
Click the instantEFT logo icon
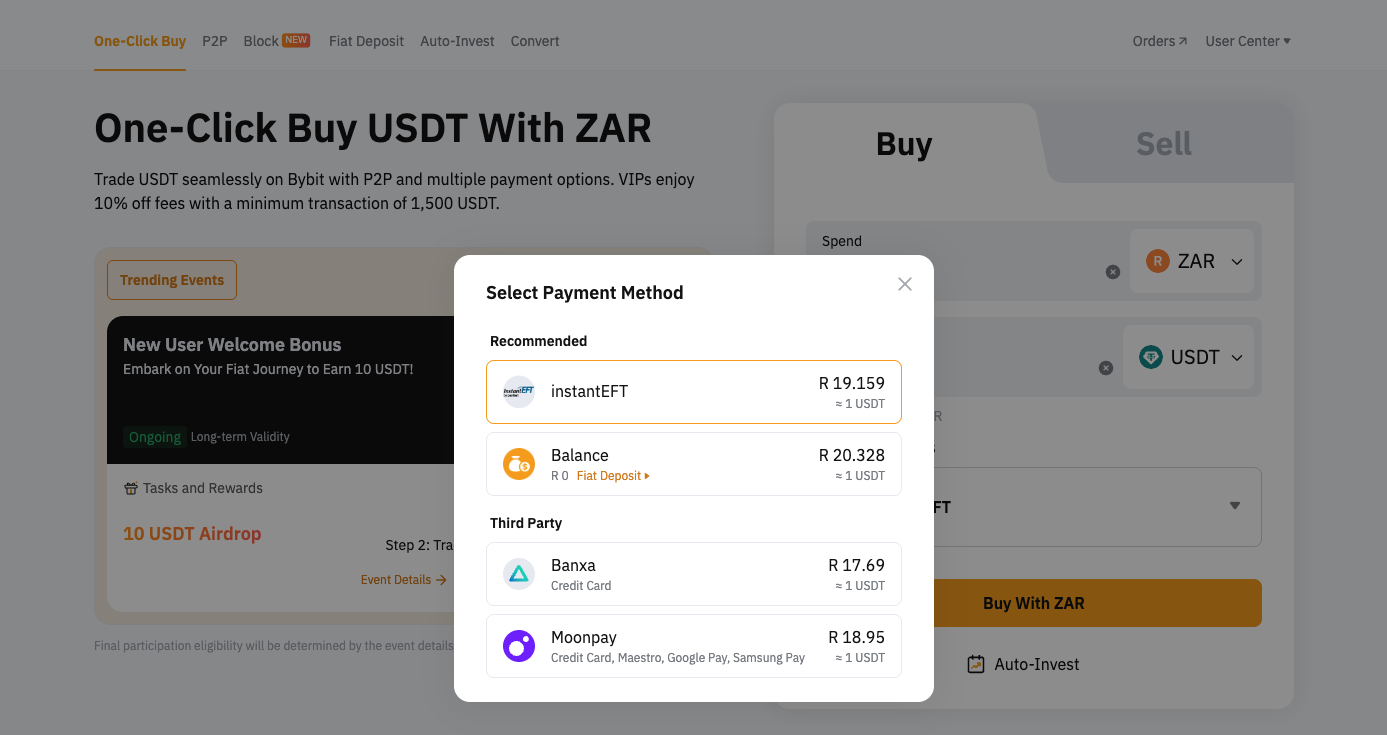[519, 392]
